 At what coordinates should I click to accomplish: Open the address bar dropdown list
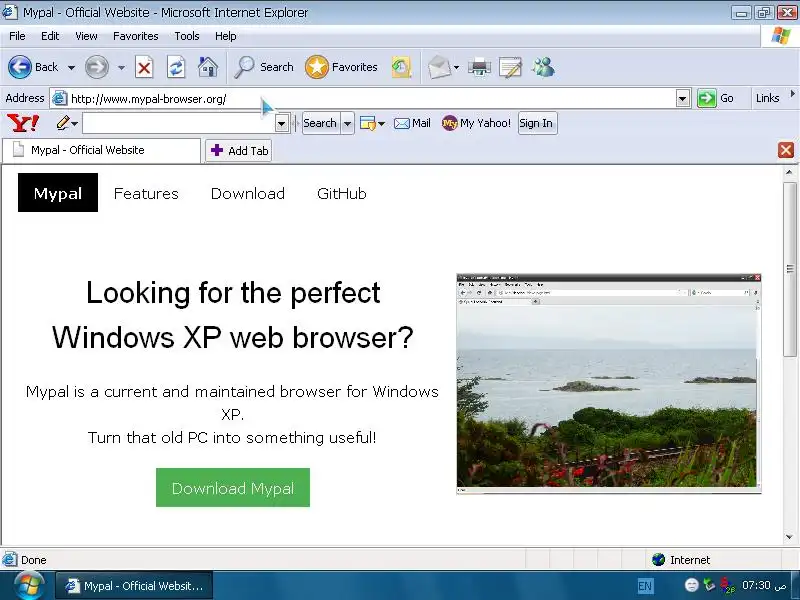point(683,98)
